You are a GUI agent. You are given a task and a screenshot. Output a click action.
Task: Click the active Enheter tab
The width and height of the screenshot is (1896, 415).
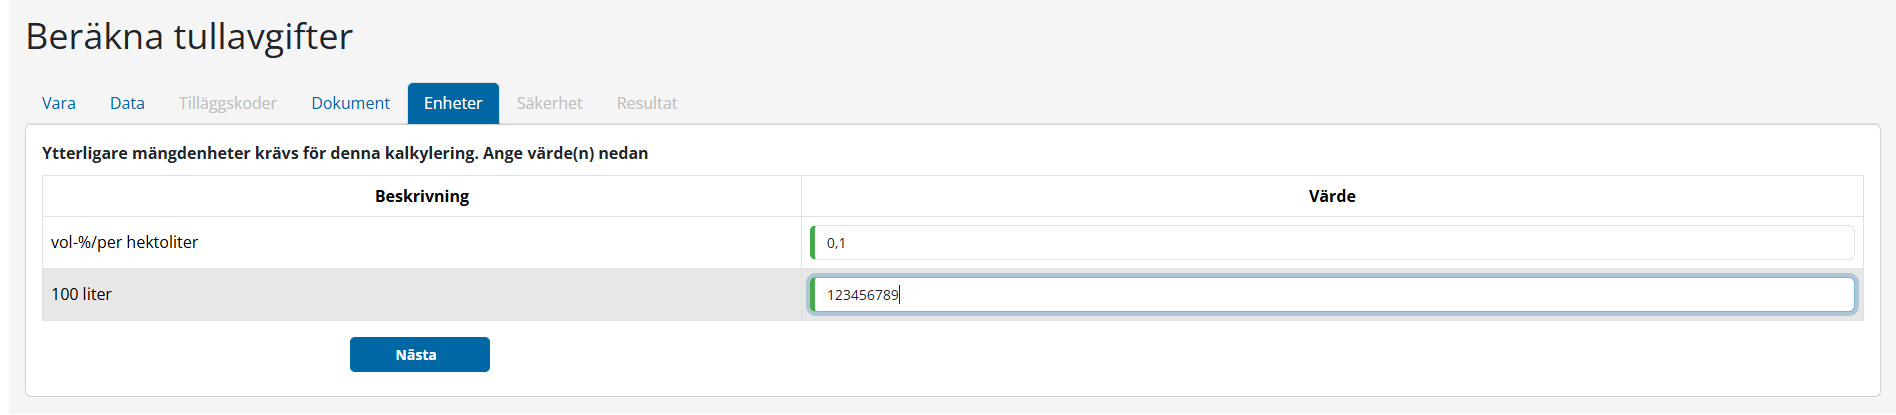click(453, 103)
